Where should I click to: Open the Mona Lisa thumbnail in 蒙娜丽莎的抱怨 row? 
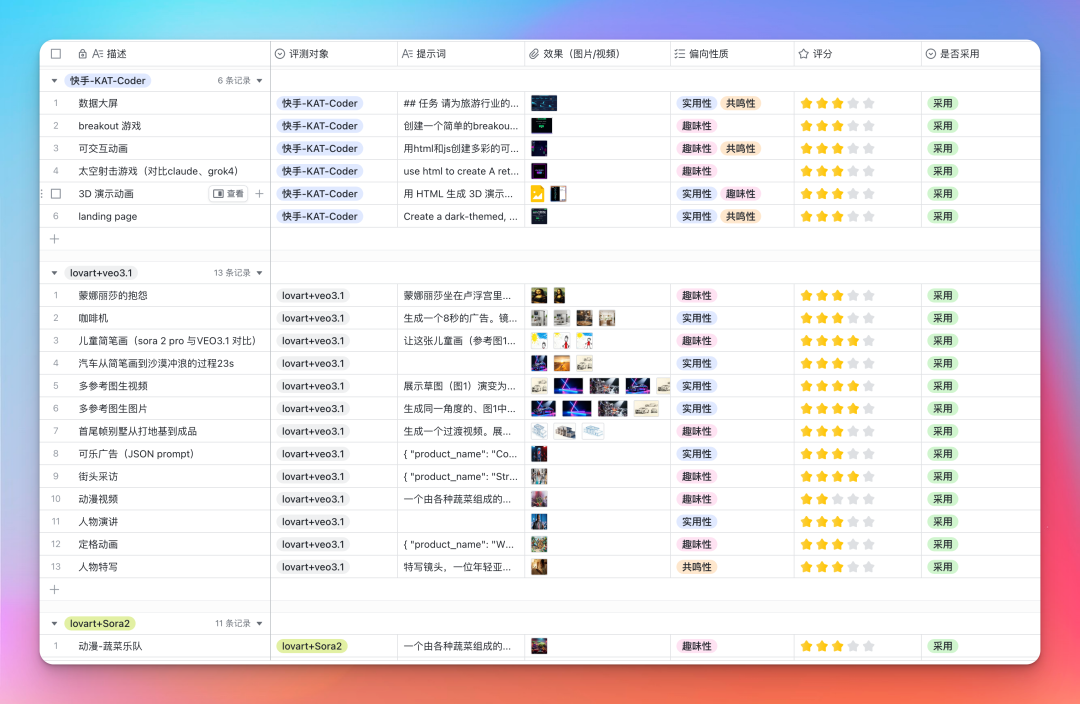pos(539,295)
